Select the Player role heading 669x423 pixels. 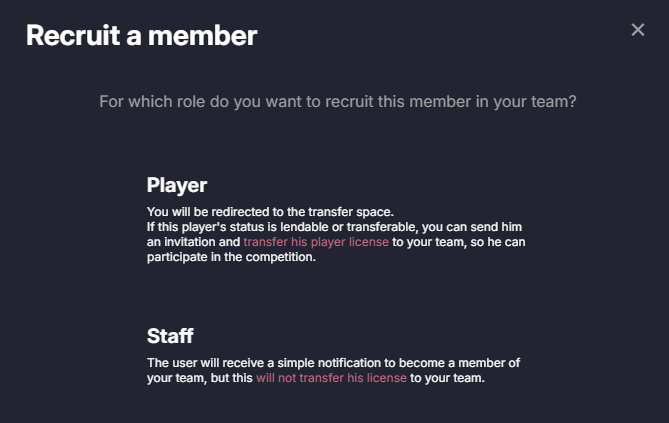(177, 185)
